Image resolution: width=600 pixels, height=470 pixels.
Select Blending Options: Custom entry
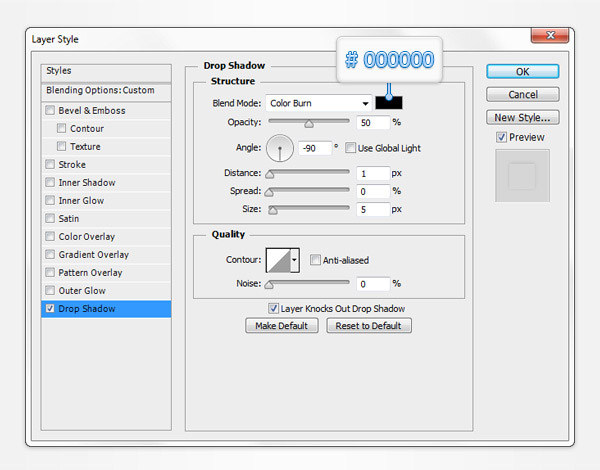[x=100, y=90]
